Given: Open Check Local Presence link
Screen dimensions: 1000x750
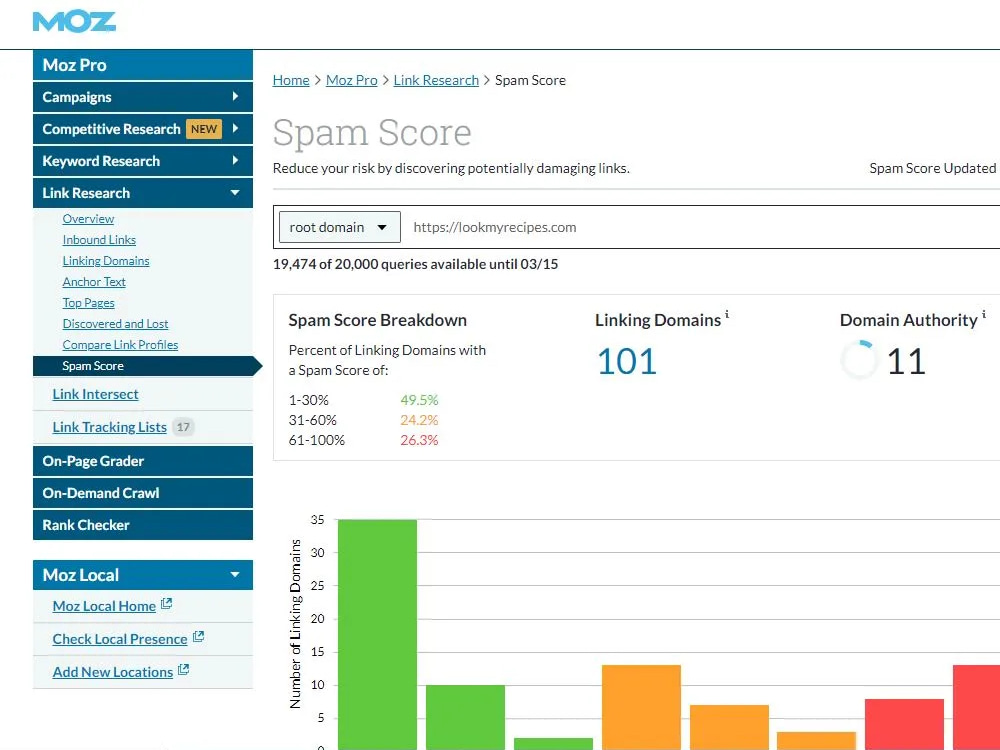Looking at the screenshot, I should (120, 639).
